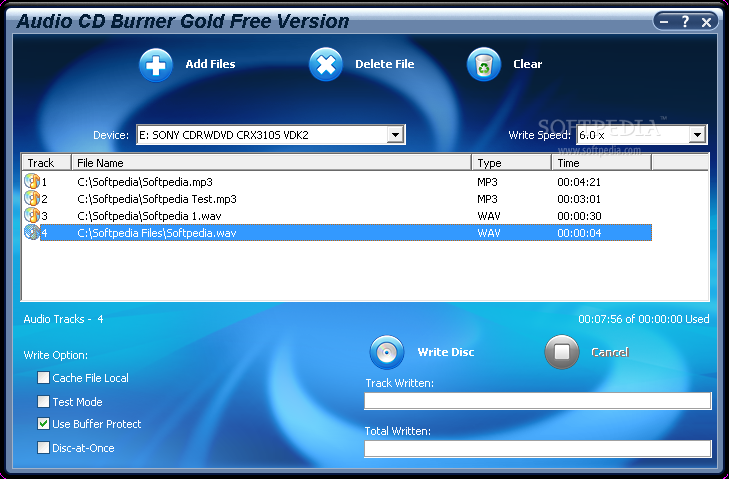Click the Clear recycle bin icon
729x479 pixels.
(484, 64)
